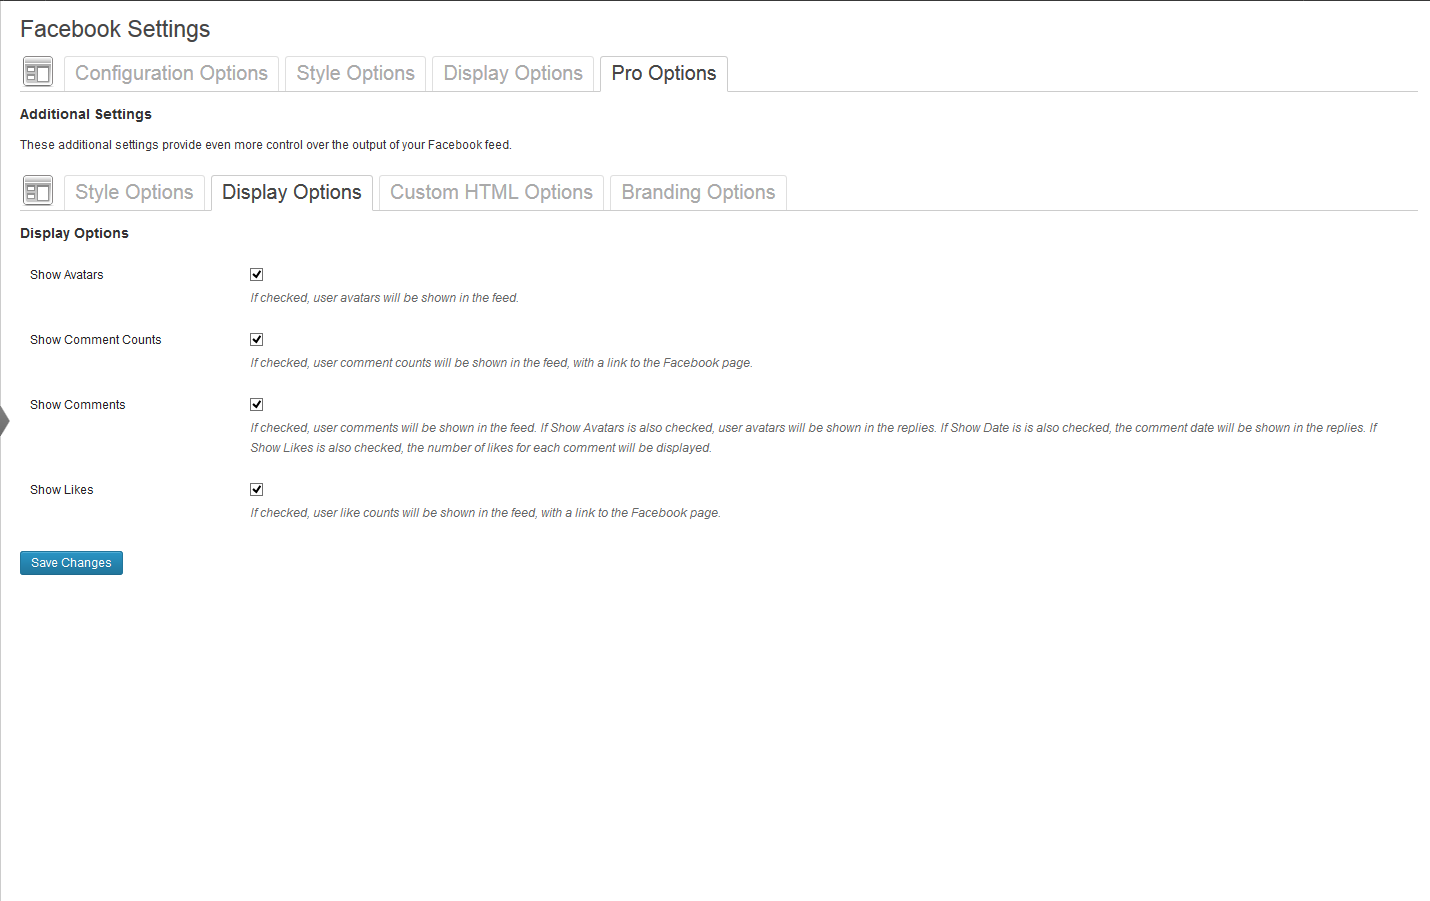Expand the collapsed sidebar arrow on left edge

tap(5, 420)
